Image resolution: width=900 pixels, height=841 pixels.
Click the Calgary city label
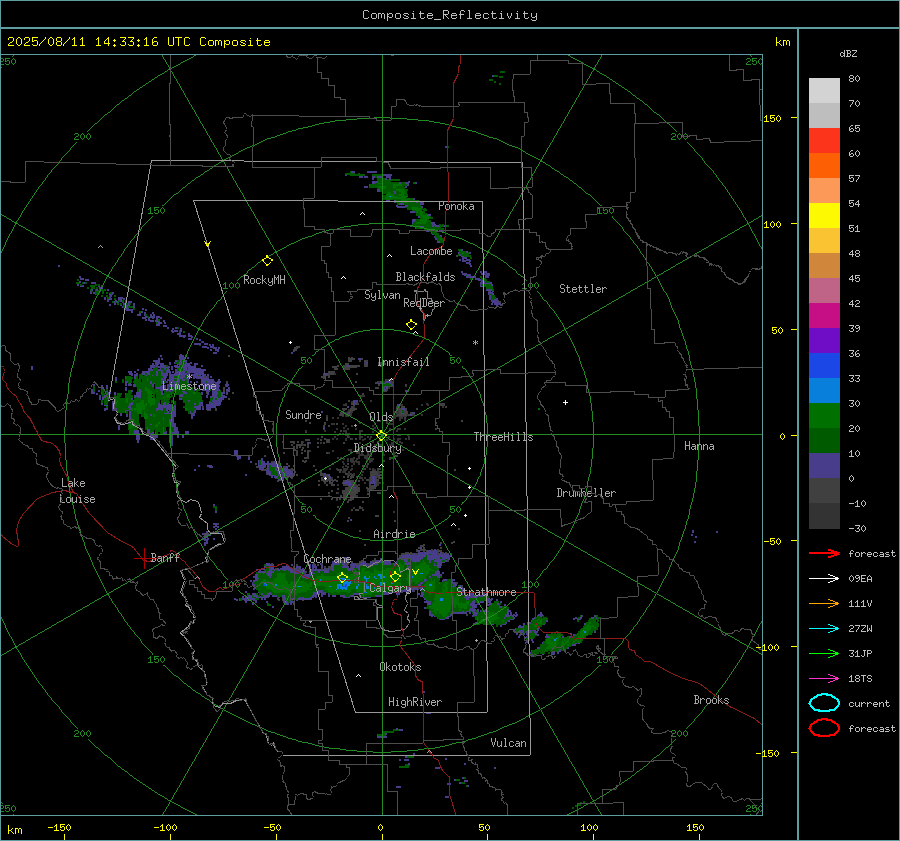tap(390, 588)
